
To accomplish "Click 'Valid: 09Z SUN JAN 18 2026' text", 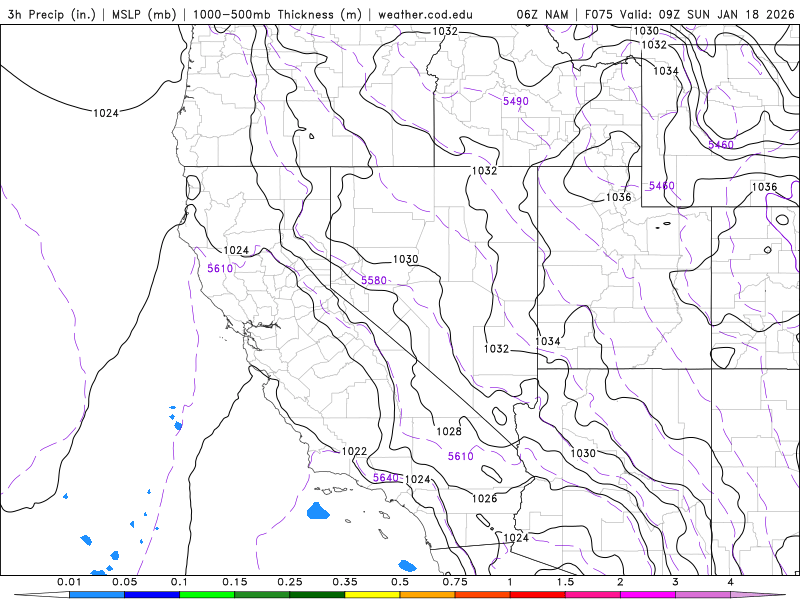I will coord(707,14).
